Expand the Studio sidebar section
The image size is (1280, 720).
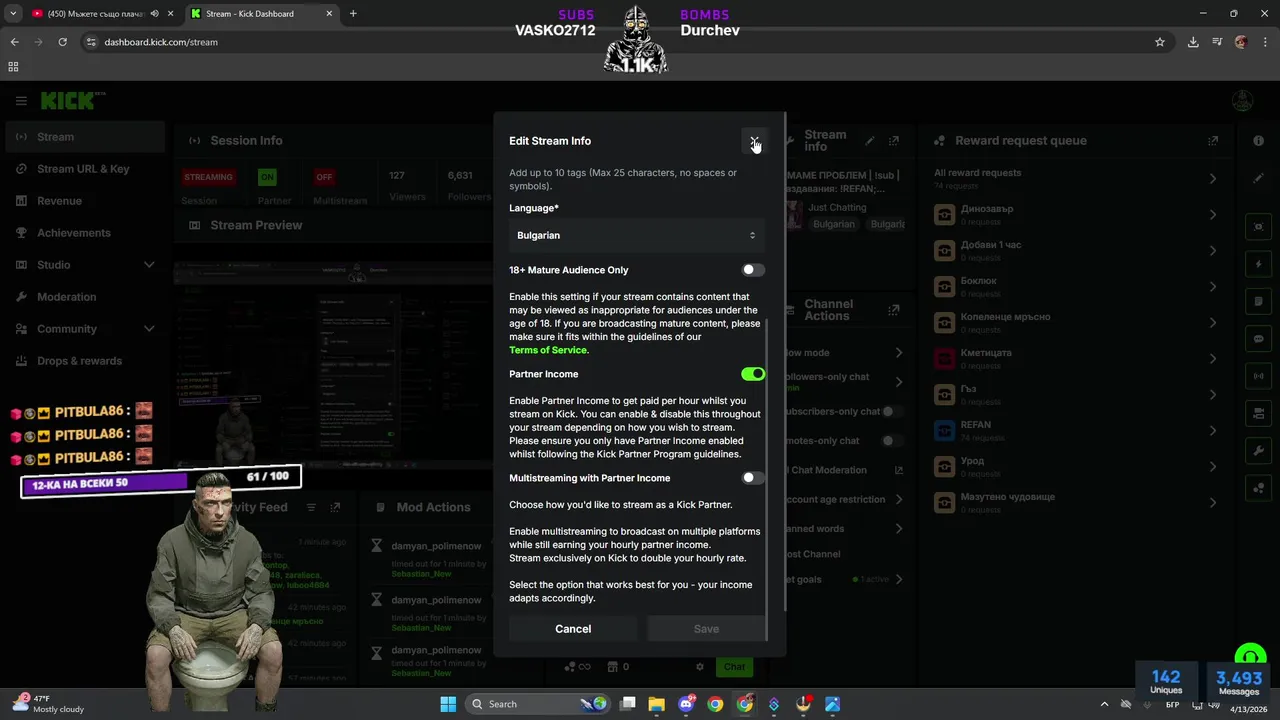[84, 265]
